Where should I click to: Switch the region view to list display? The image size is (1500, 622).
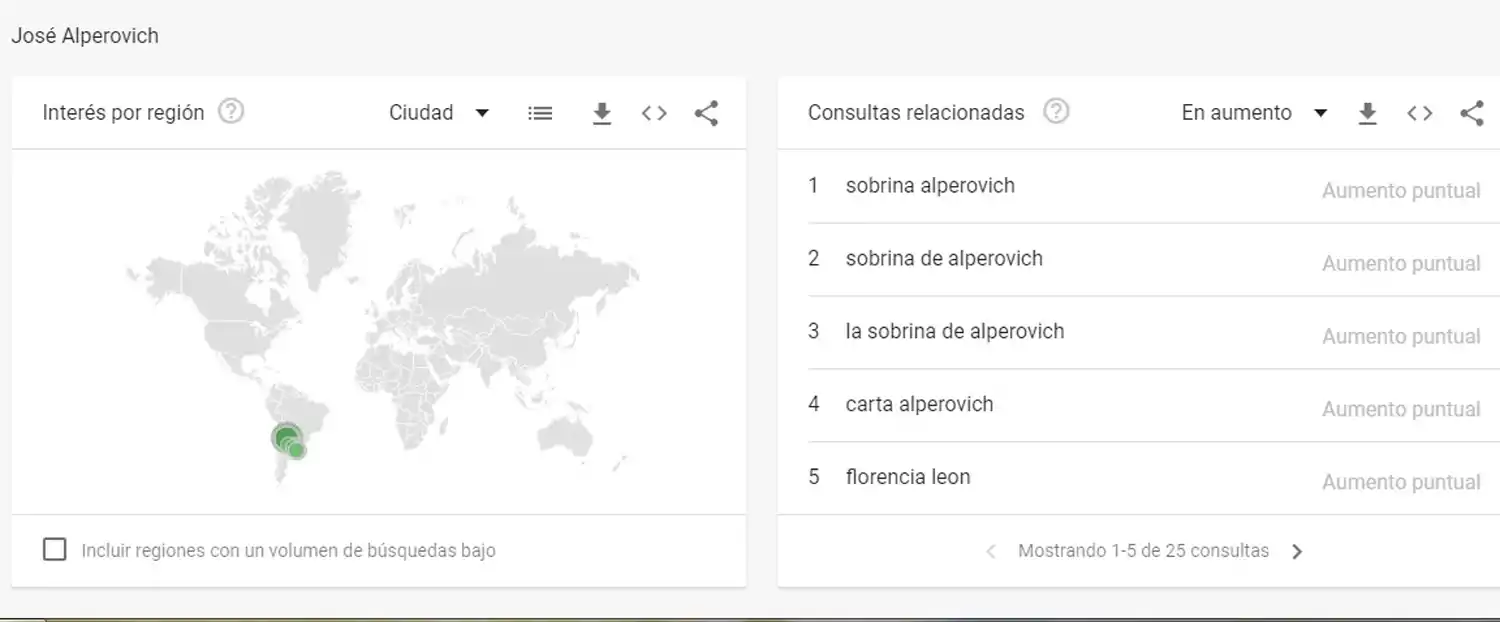(539, 113)
